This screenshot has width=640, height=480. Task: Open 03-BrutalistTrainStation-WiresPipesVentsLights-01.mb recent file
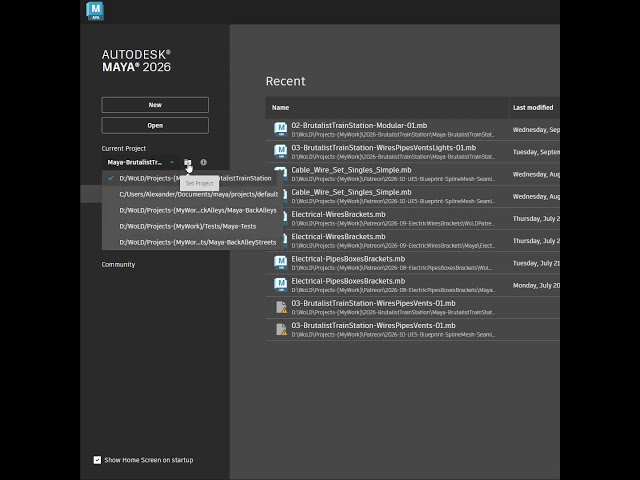[x=412, y=152]
